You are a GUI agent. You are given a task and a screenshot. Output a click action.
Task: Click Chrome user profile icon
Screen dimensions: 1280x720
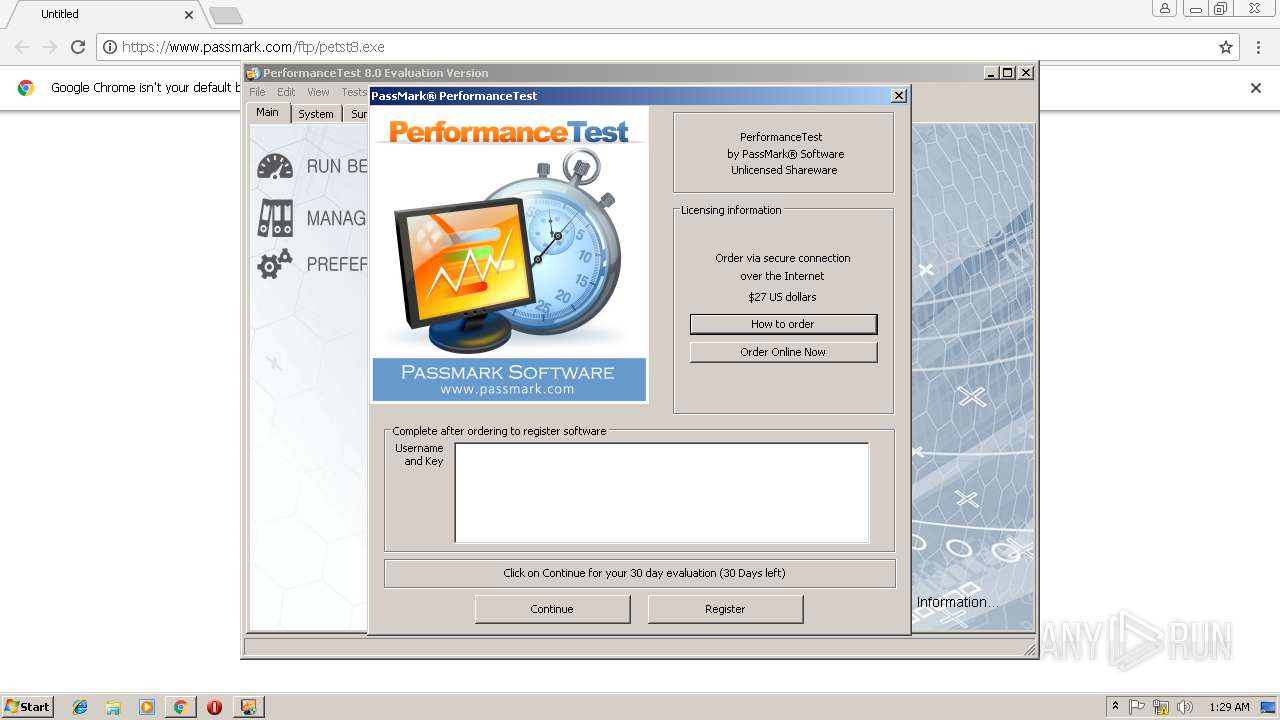click(1165, 8)
